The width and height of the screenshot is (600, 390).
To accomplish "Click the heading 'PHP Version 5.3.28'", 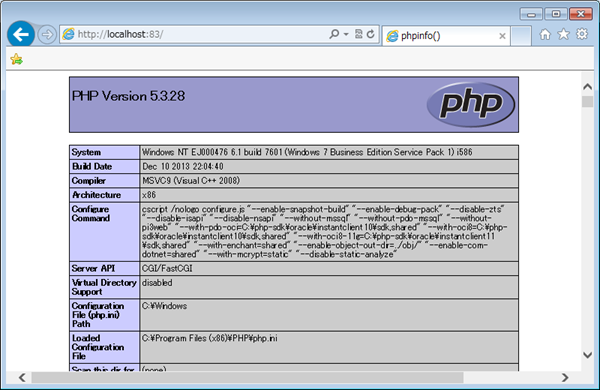I will point(128,96).
